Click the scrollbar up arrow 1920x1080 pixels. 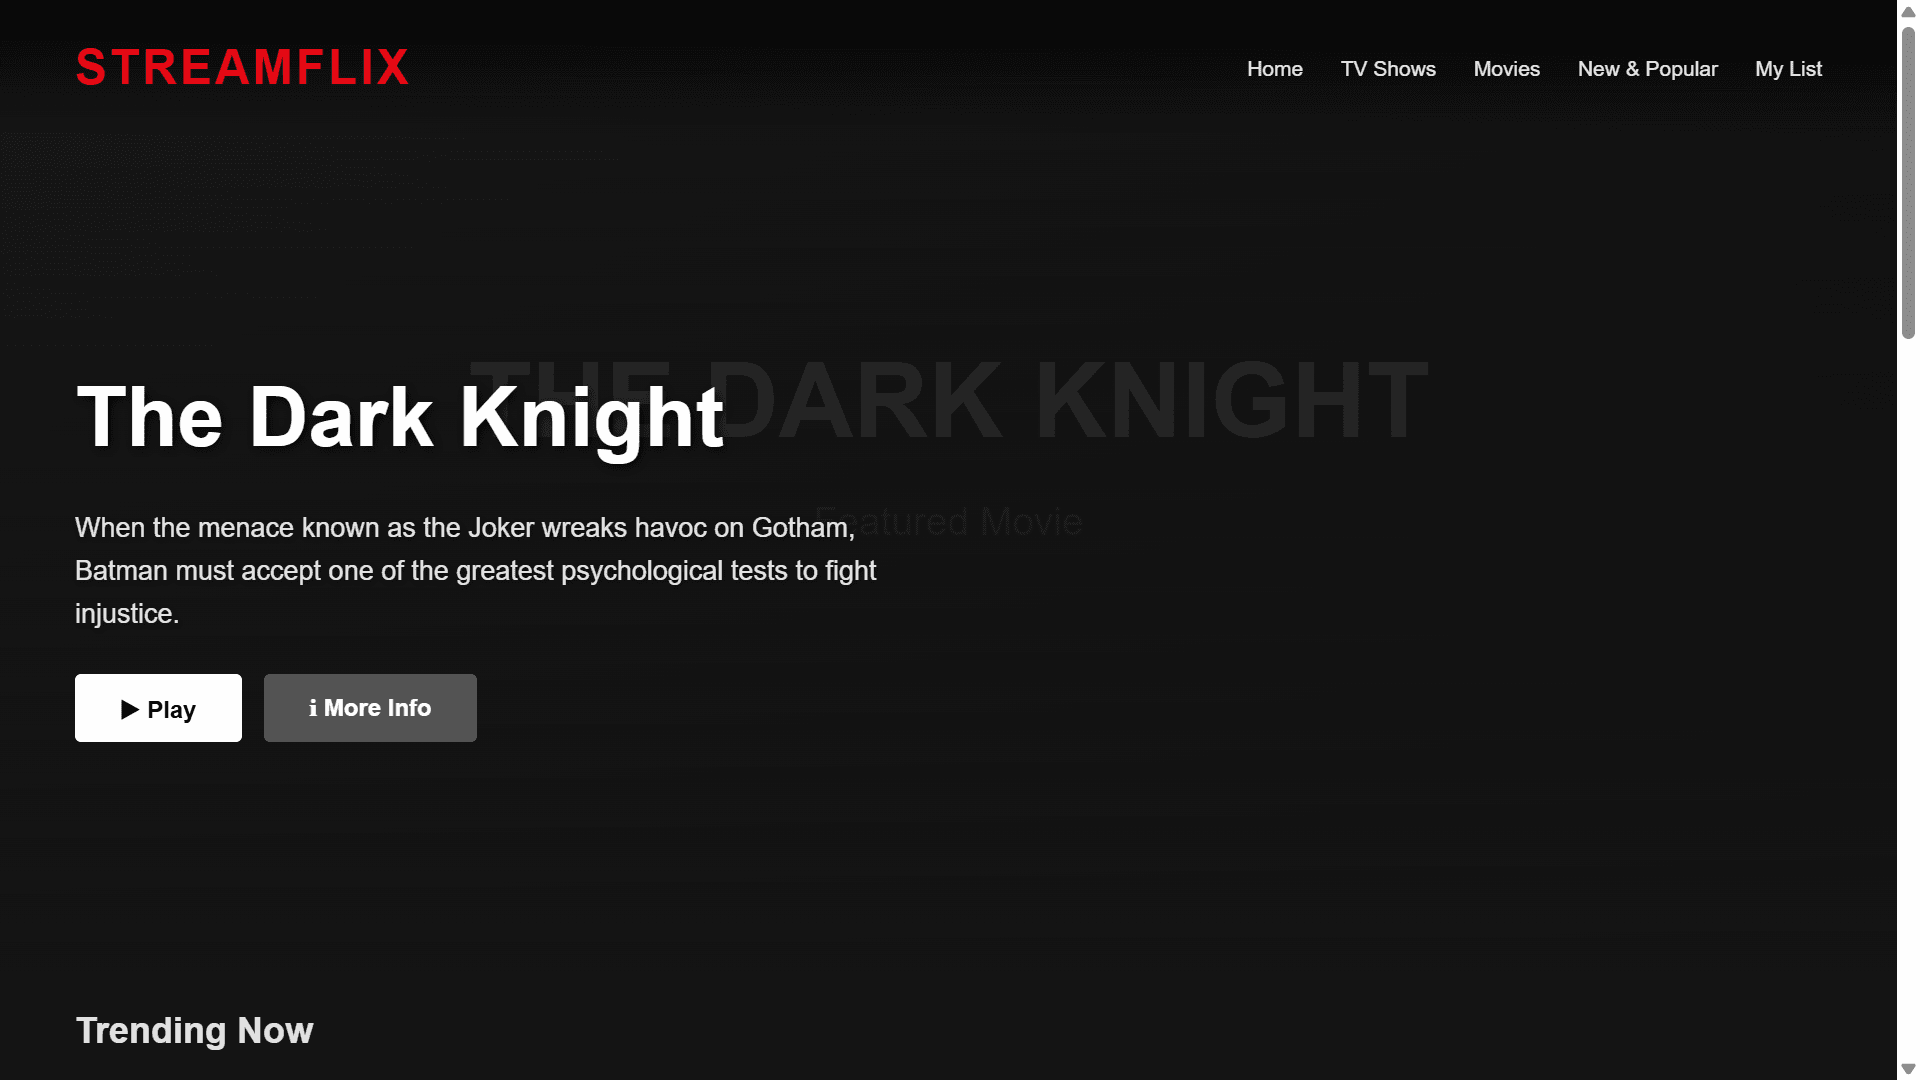1906,11
